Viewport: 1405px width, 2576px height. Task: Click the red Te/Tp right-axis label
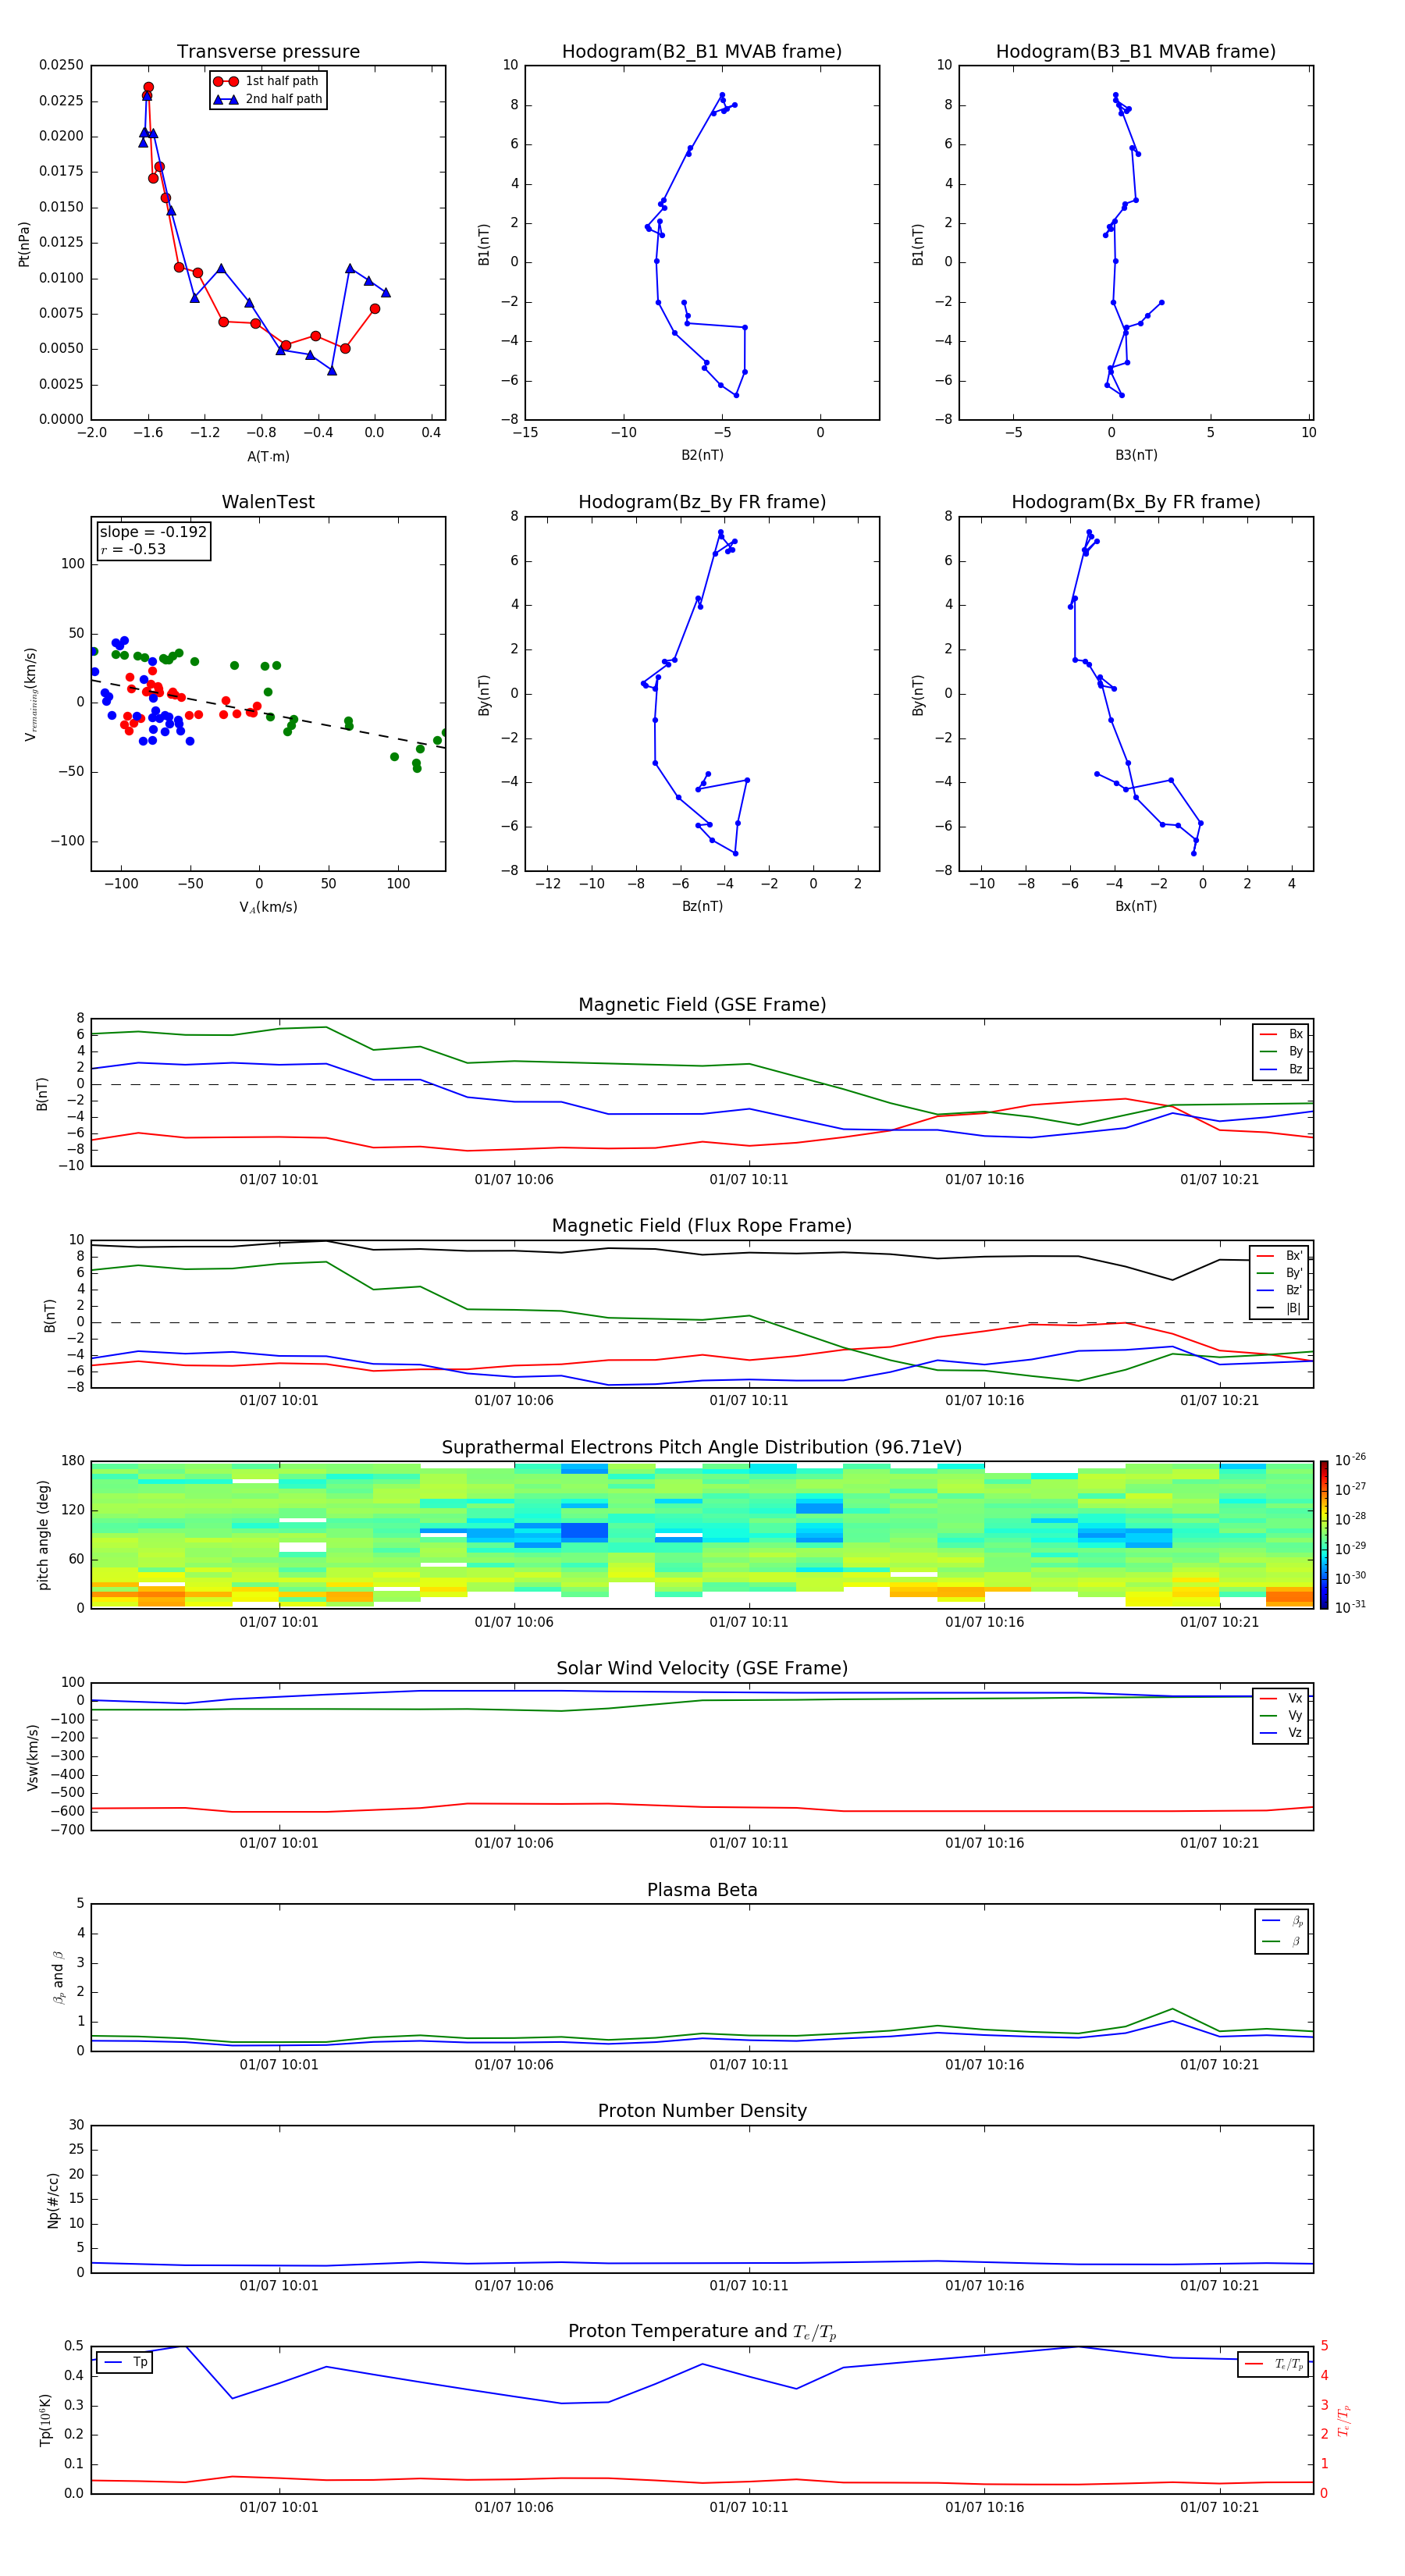(x=1345, y=2421)
